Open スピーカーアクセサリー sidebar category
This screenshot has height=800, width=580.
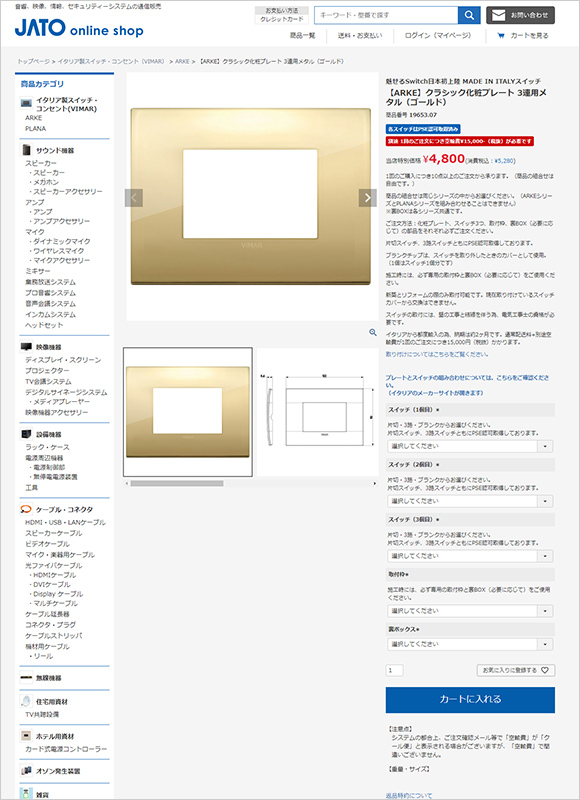pyautogui.click(x=66, y=191)
